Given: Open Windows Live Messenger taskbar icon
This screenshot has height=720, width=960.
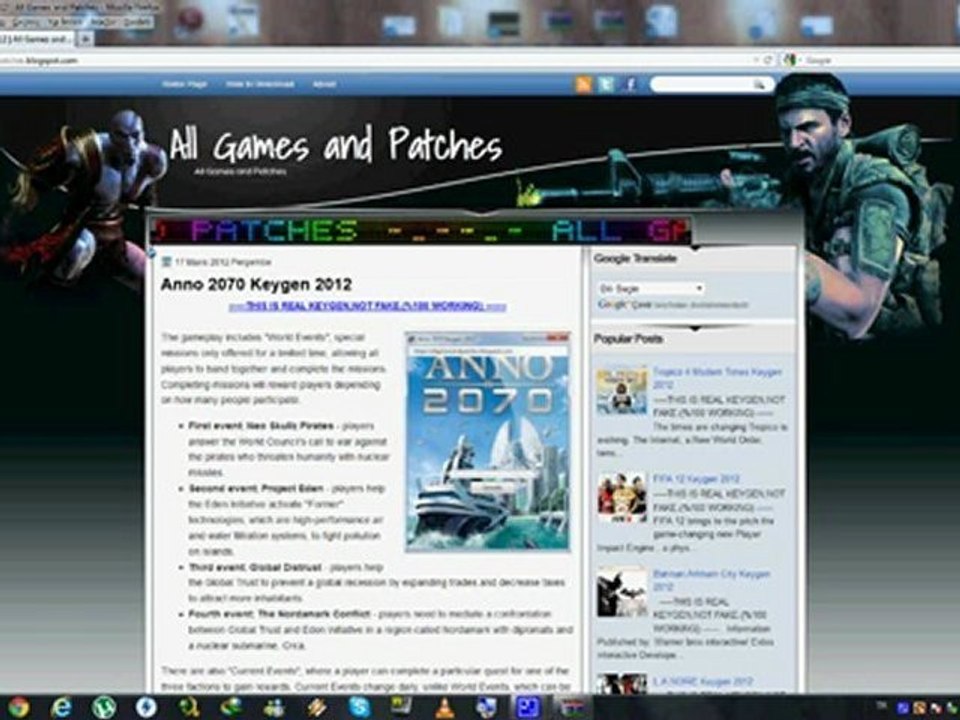Looking at the screenshot, I should 274,708.
